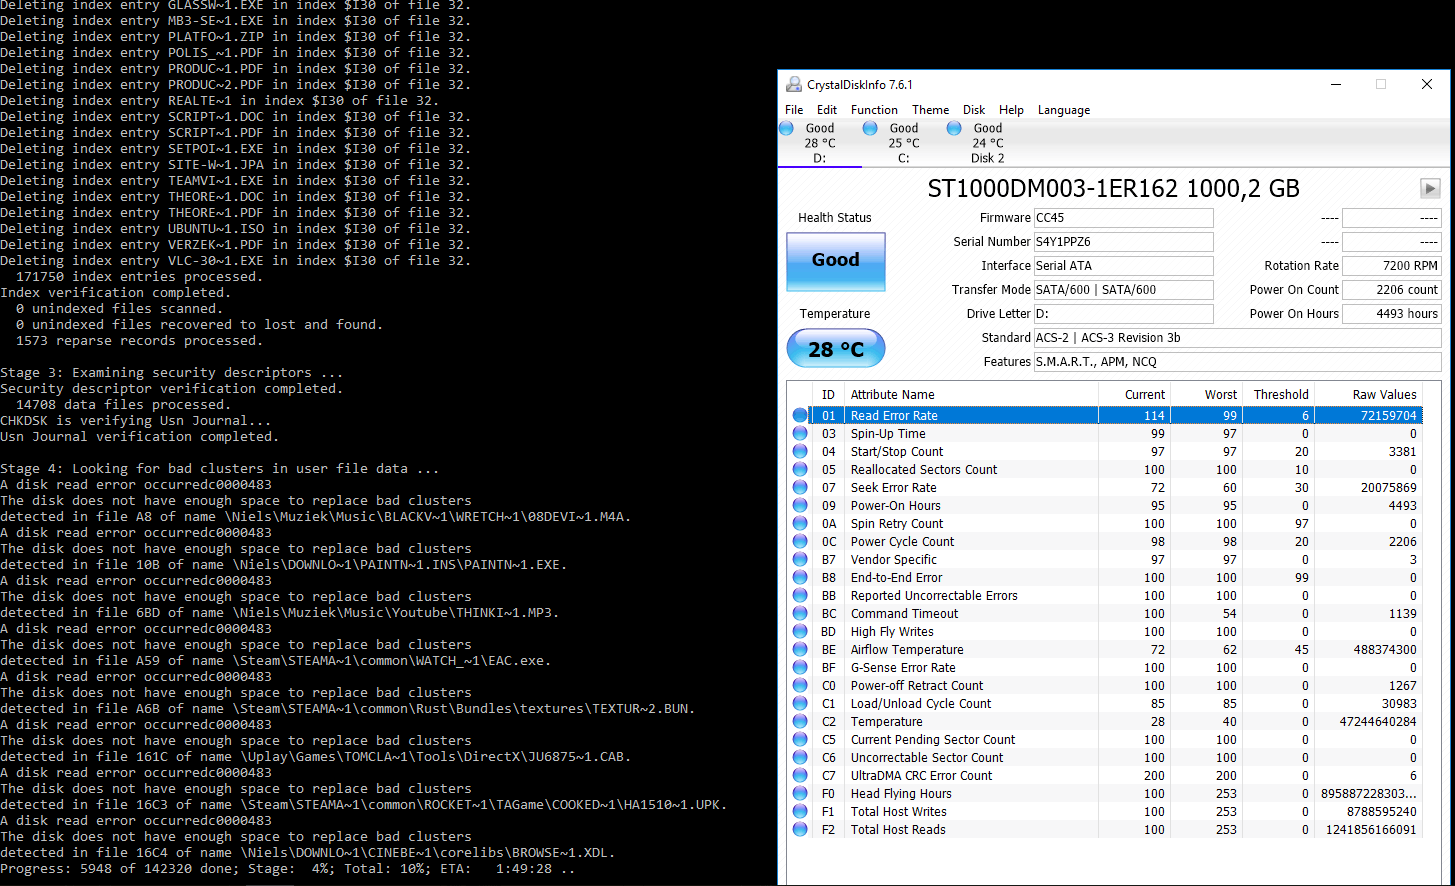Click the status orb beside Vendor Specific
The image size is (1455, 886).
800,559
